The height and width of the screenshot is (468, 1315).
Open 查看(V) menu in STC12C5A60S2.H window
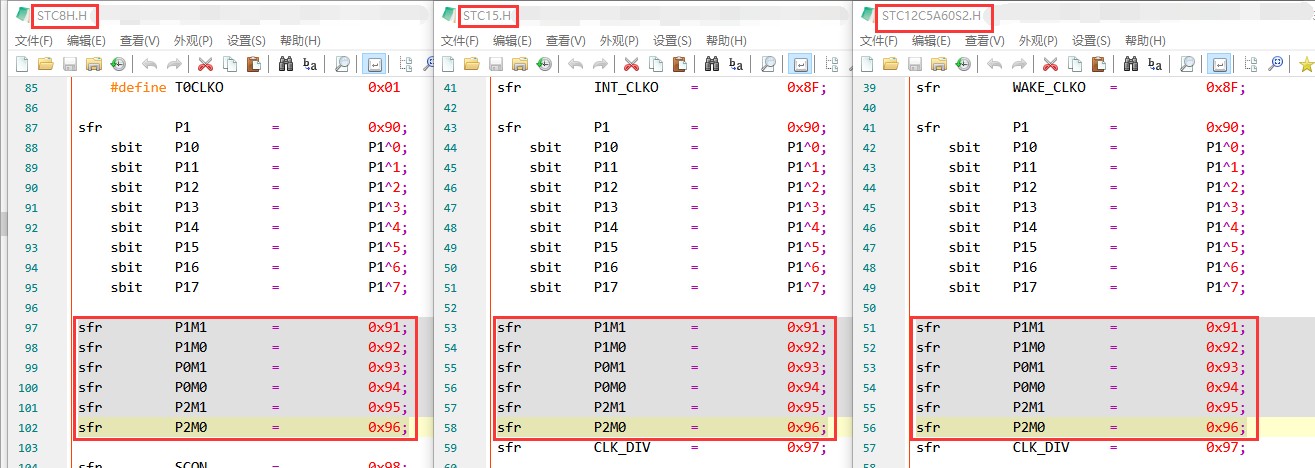coord(985,41)
